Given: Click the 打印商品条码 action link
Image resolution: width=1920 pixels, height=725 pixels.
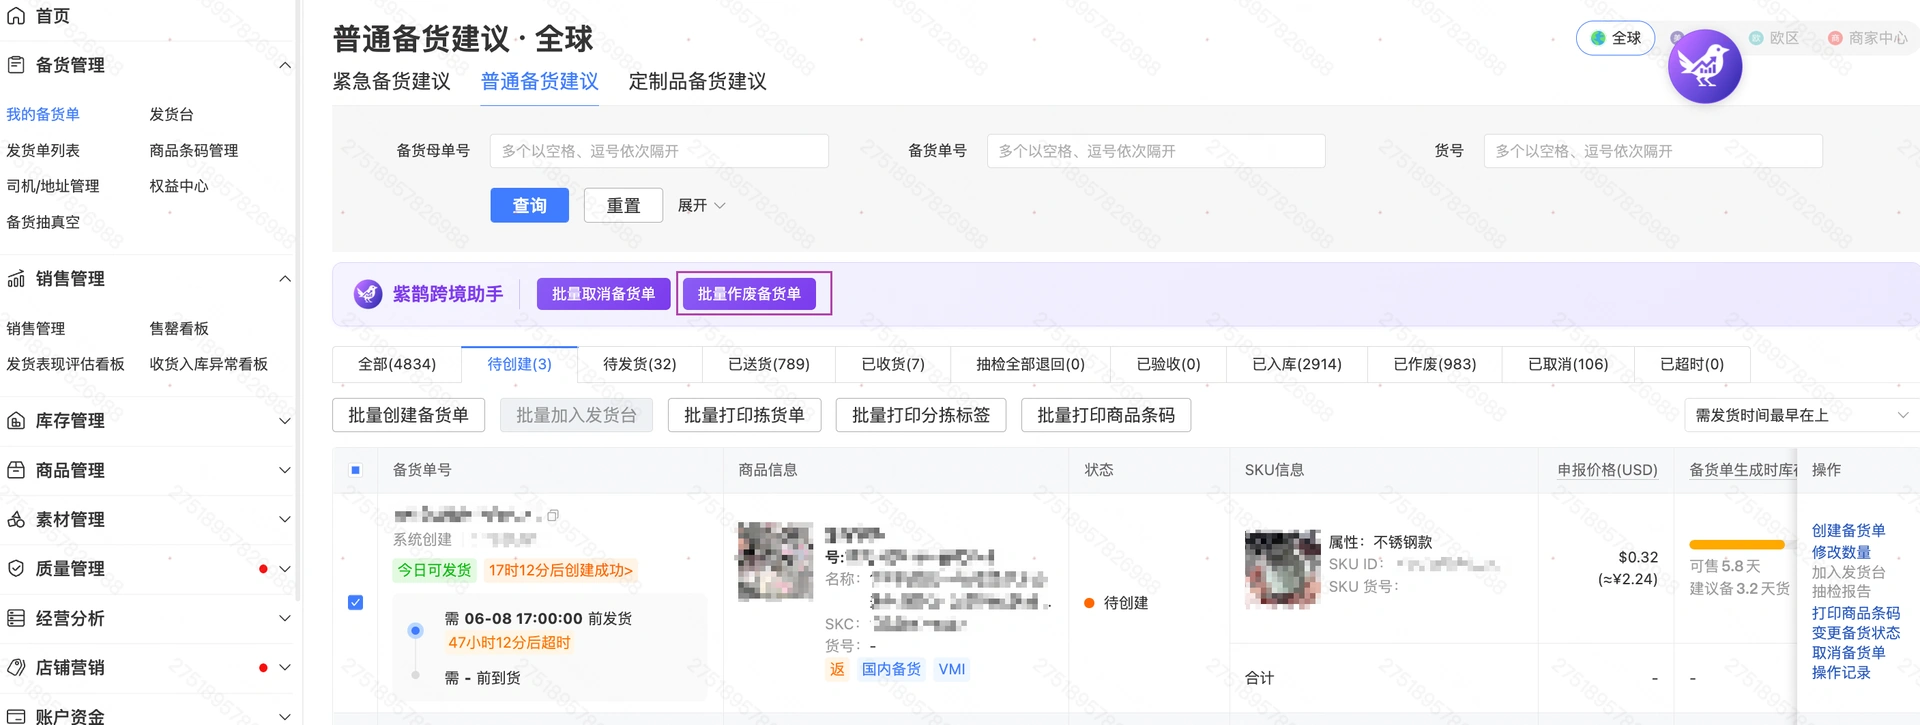Looking at the screenshot, I should coord(1856,613).
